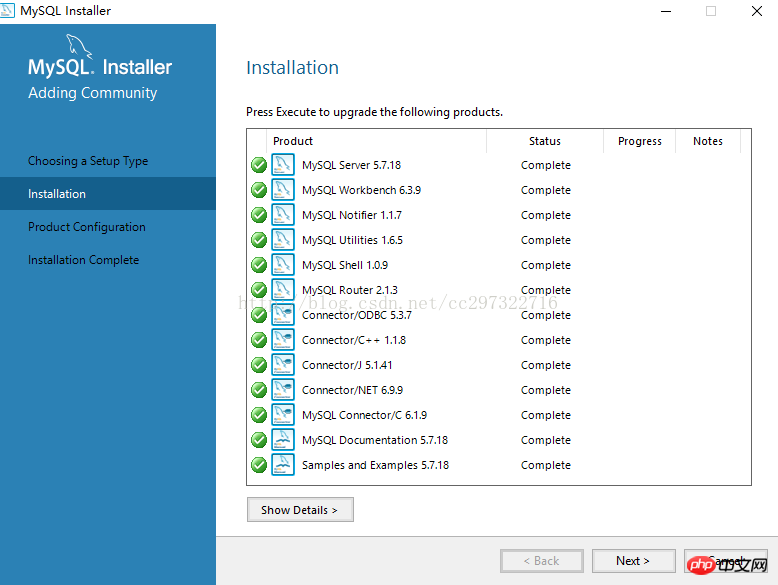Click the MySQL Utilities 1.6.5 product icon
Image resolution: width=778 pixels, height=585 pixels.
283,240
